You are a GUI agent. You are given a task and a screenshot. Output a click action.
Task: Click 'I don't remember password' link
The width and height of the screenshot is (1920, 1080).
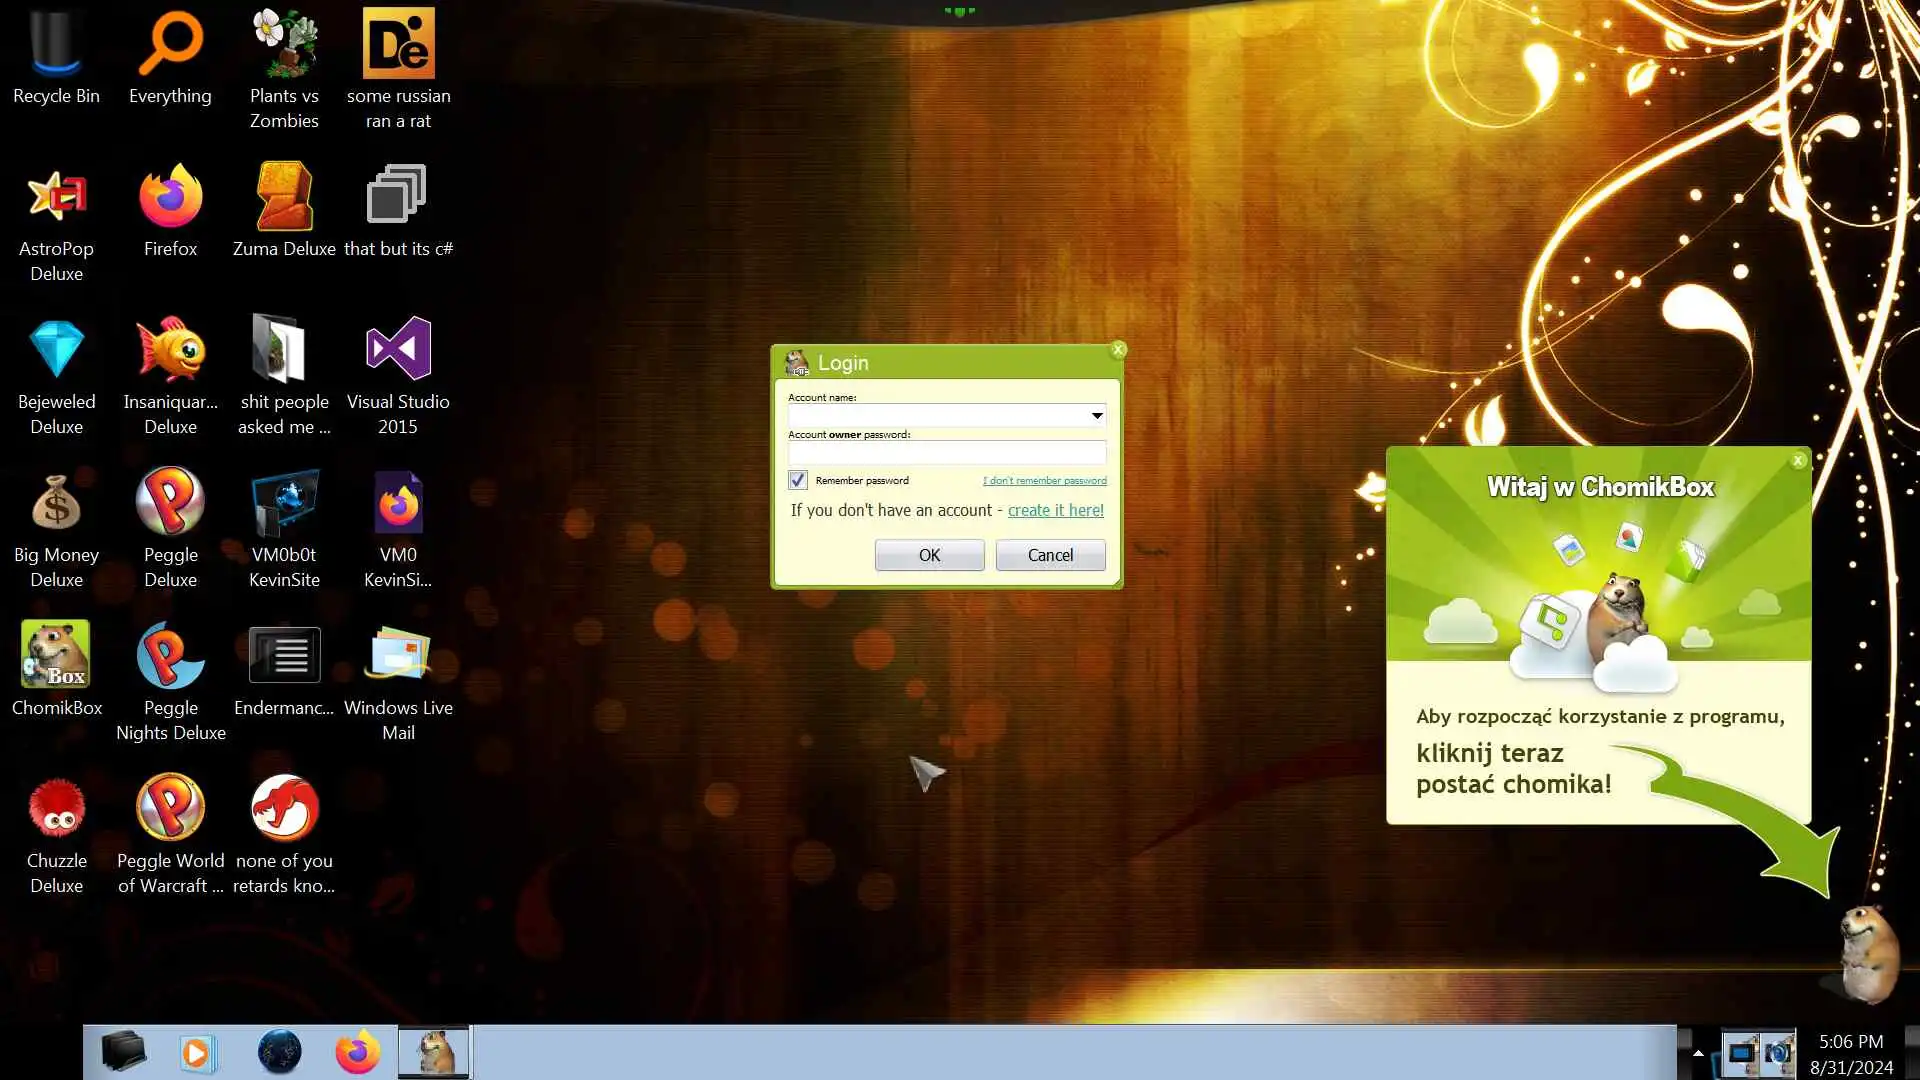click(1044, 481)
